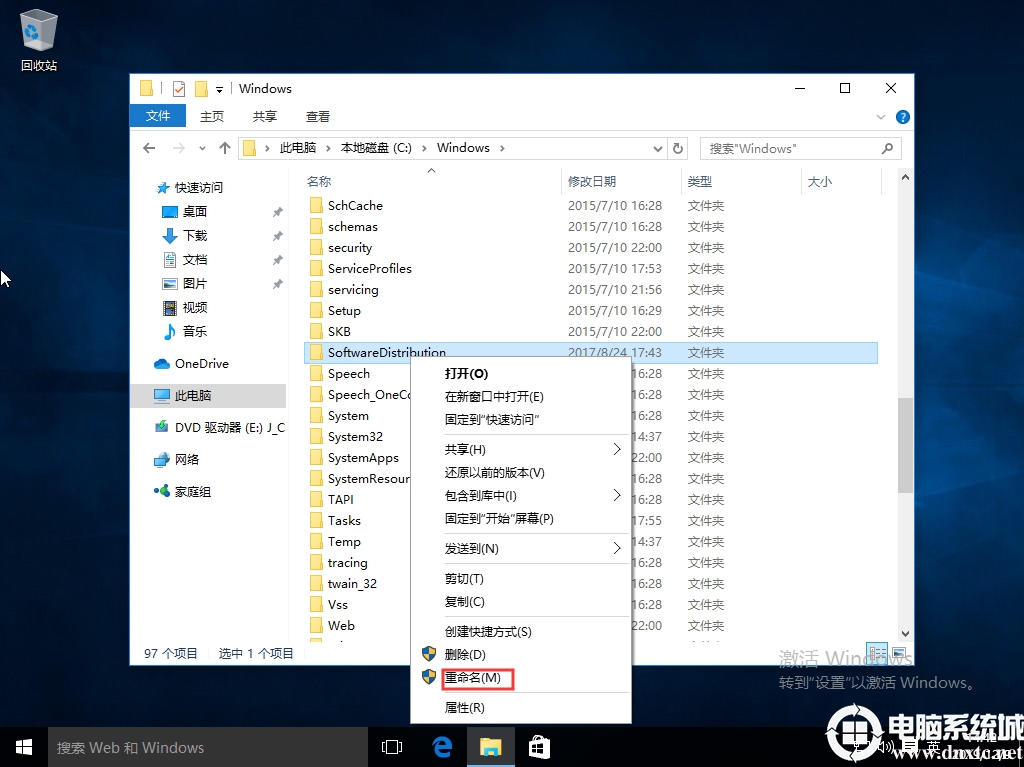This screenshot has width=1024, height=767.
Task: Choose 还原以前的版本(V) in the context menu
Action: [494, 472]
